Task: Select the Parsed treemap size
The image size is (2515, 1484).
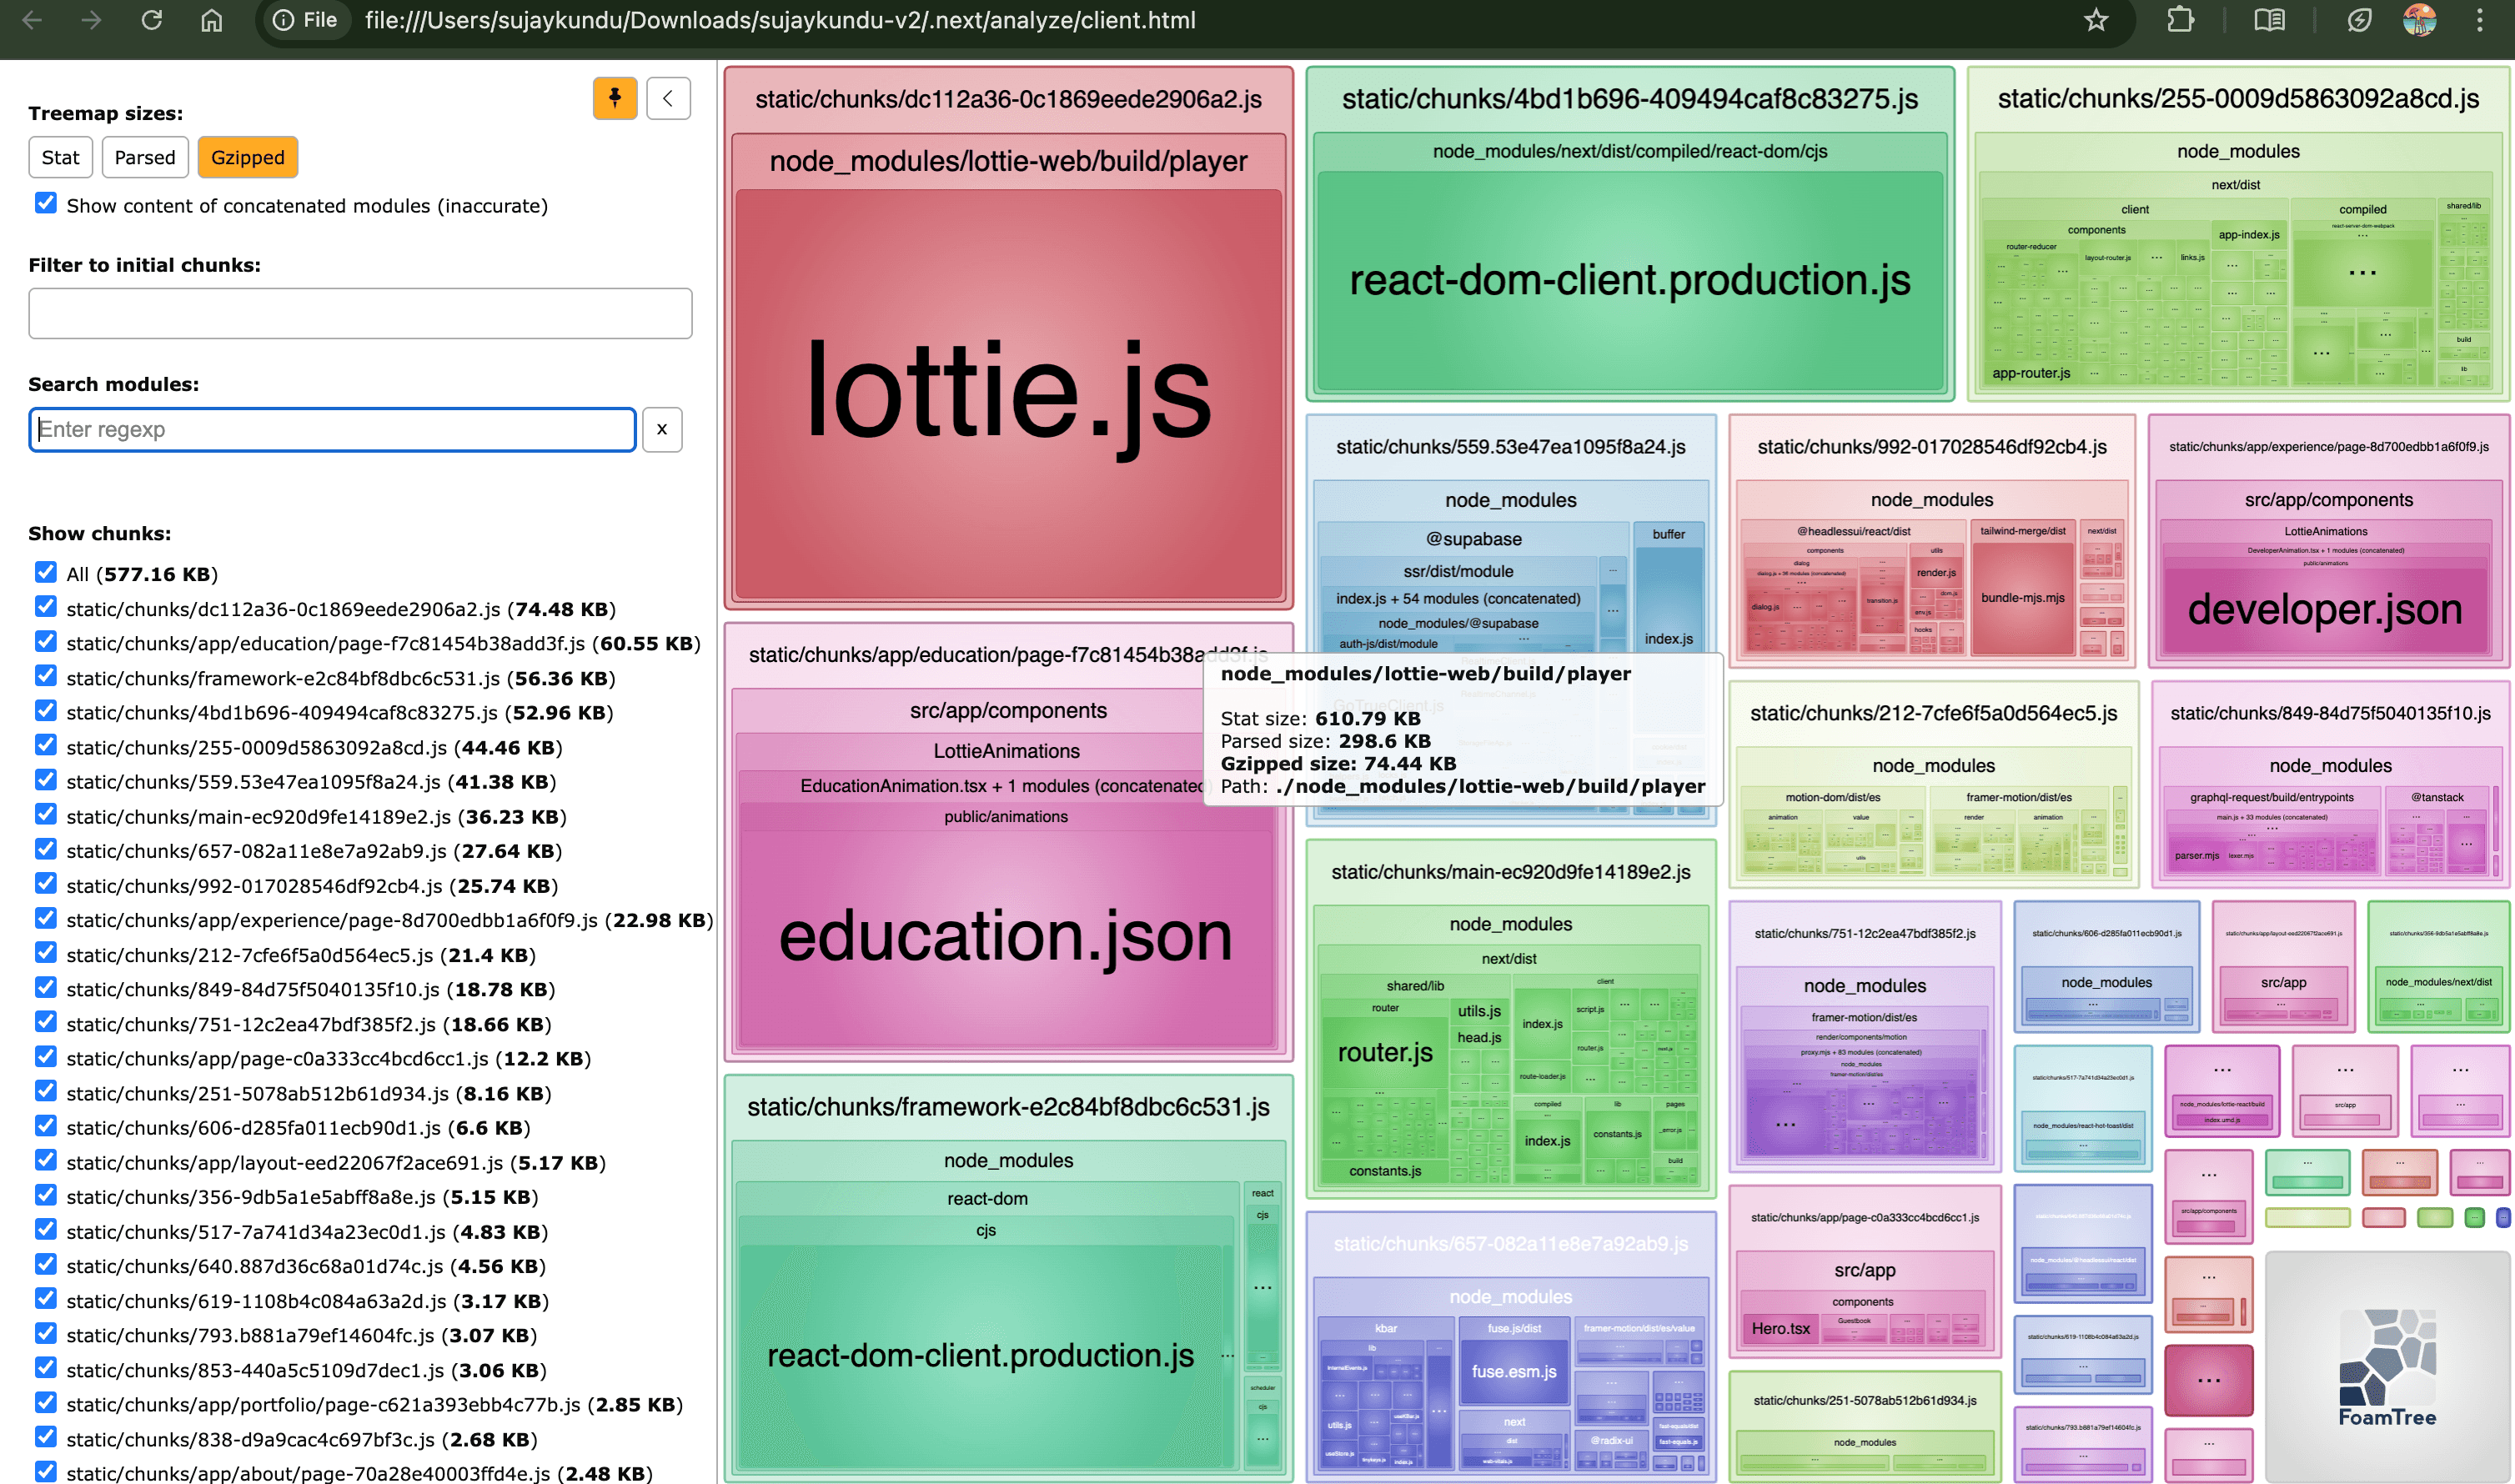Action: (x=144, y=157)
